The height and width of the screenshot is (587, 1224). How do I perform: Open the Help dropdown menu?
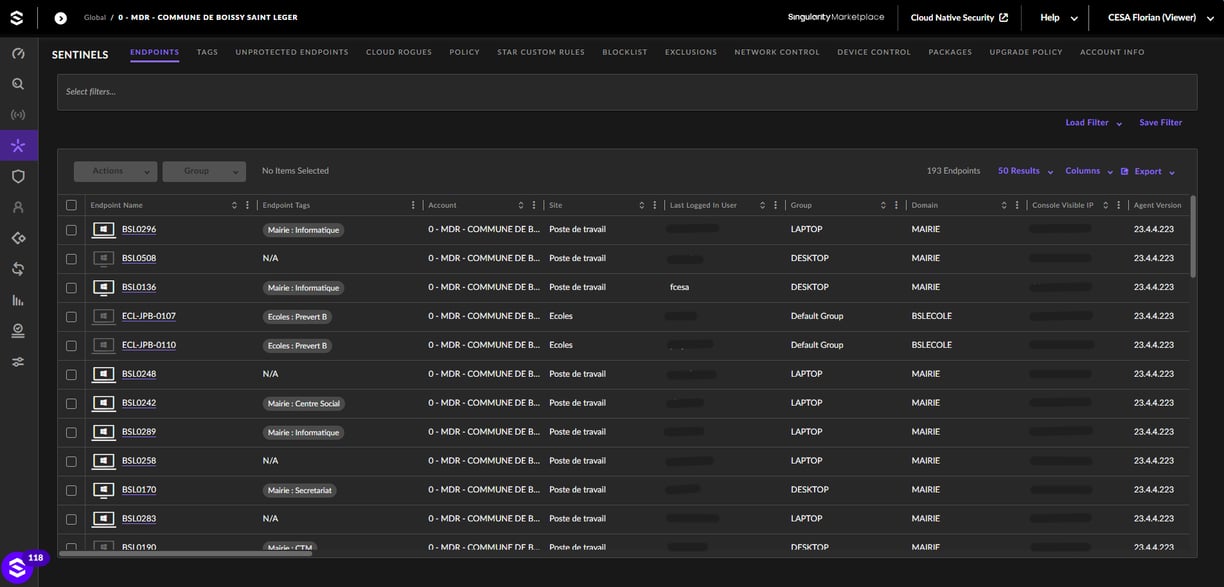point(1059,18)
